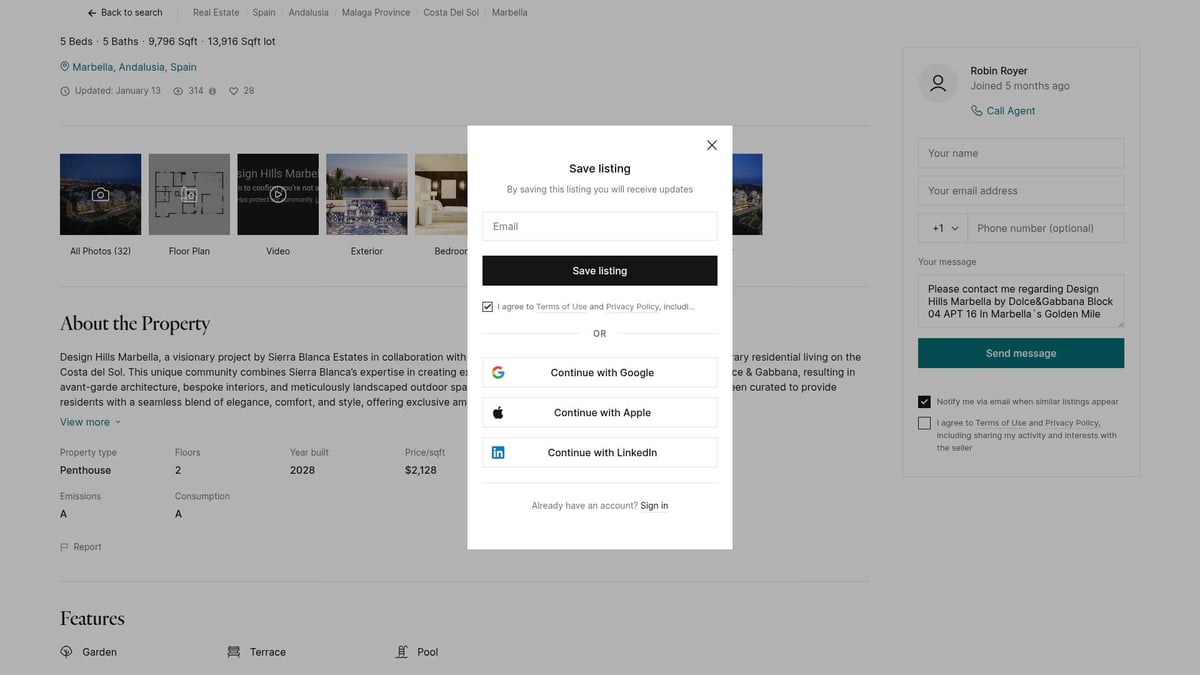Open the Floor Plan thumbnail
The width and height of the screenshot is (1200, 675).
(189, 194)
